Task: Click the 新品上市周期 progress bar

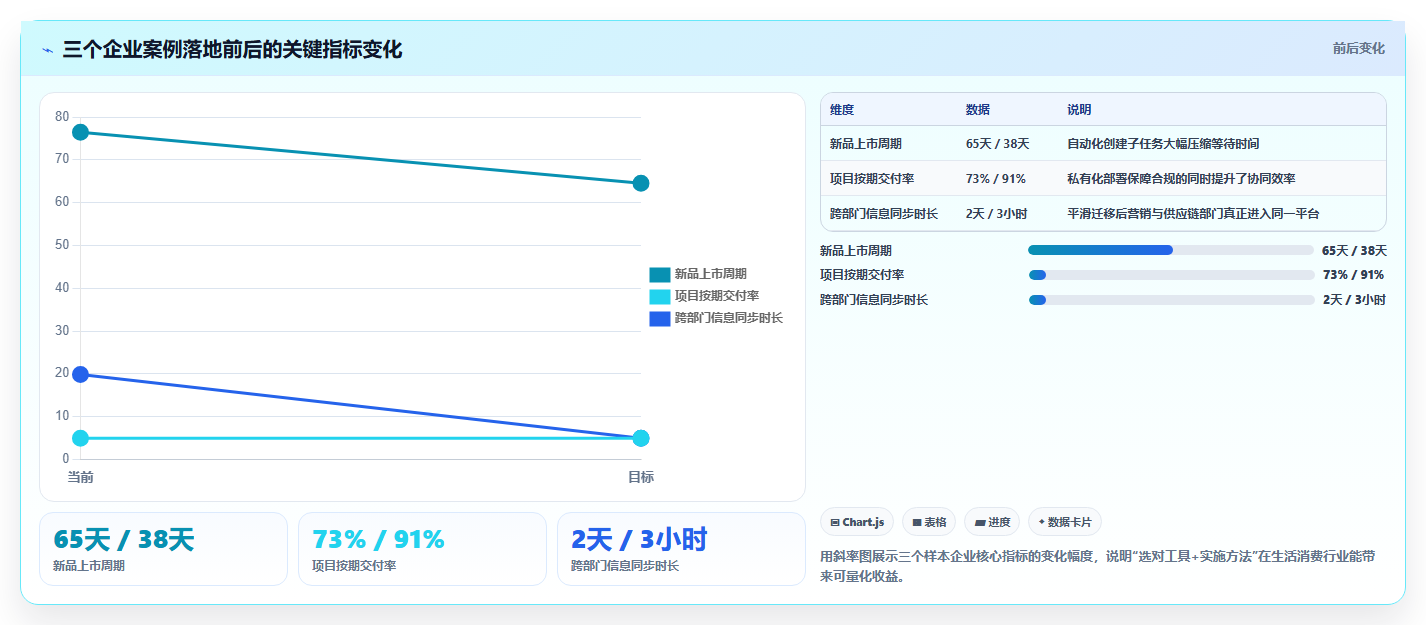Action: [x=1171, y=250]
